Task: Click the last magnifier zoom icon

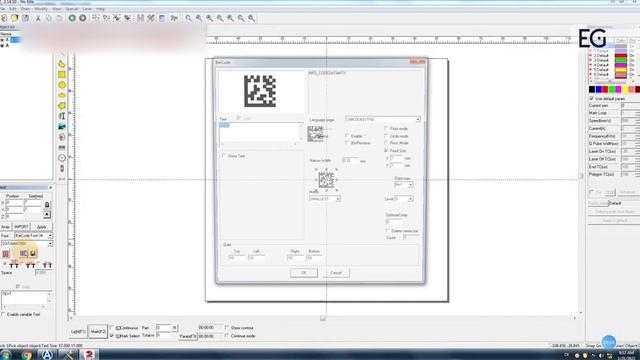Action: [x=251, y=18]
